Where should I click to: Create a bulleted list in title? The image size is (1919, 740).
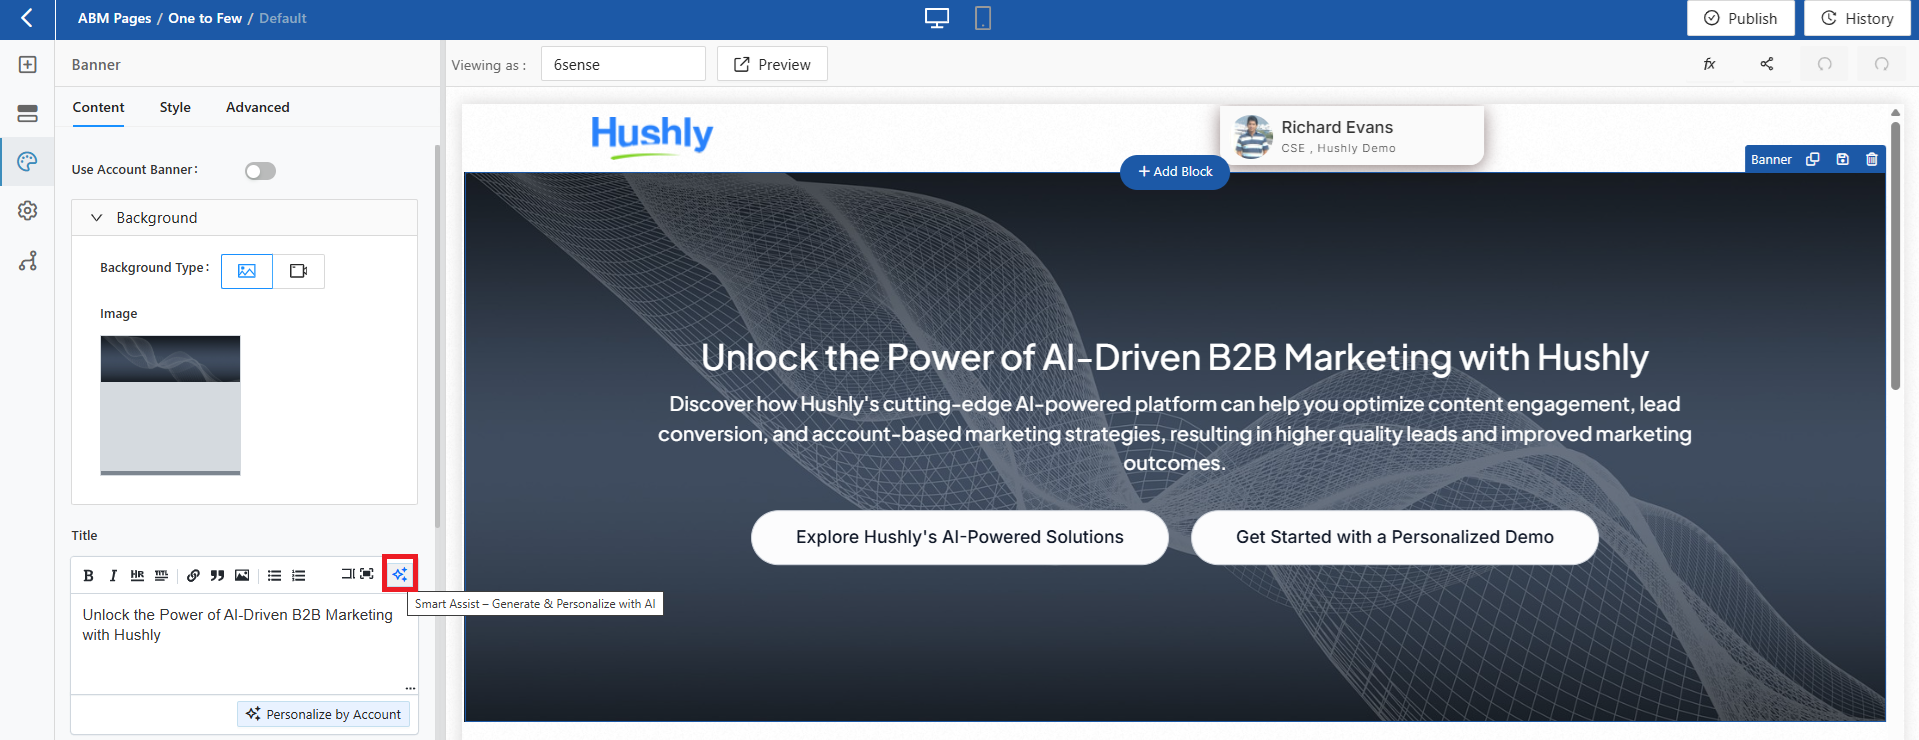[x=274, y=575]
